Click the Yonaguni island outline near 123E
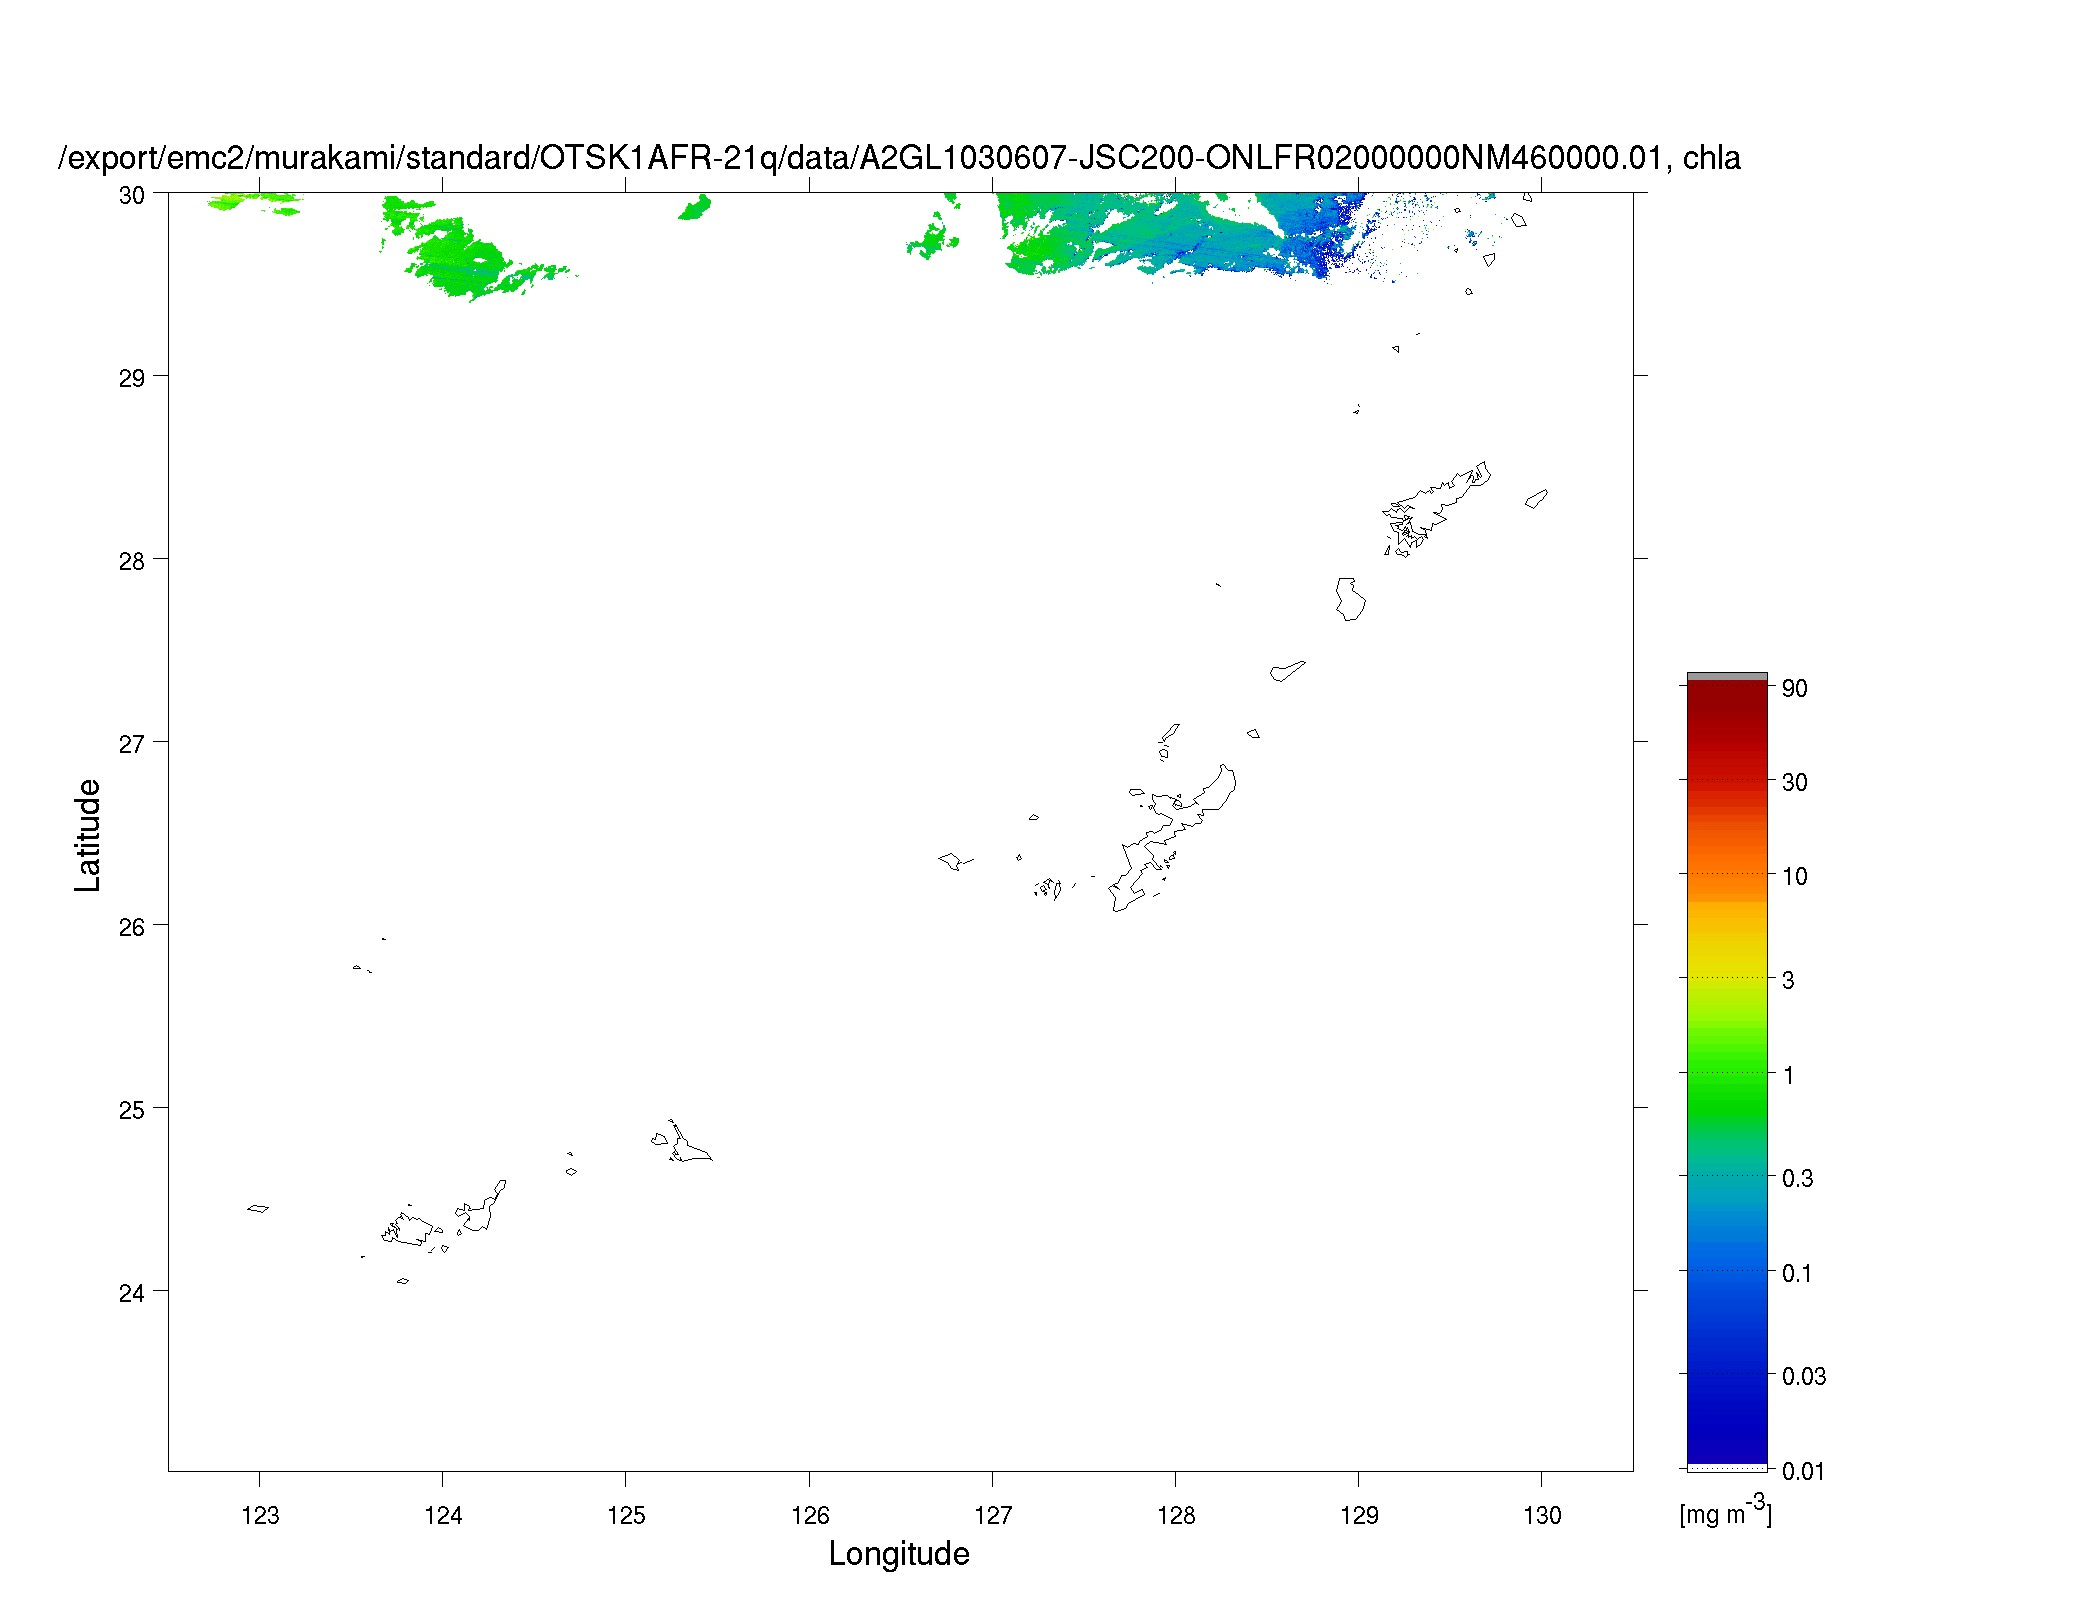This screenshot has height=1600, width=2099. pos(258,1208)
